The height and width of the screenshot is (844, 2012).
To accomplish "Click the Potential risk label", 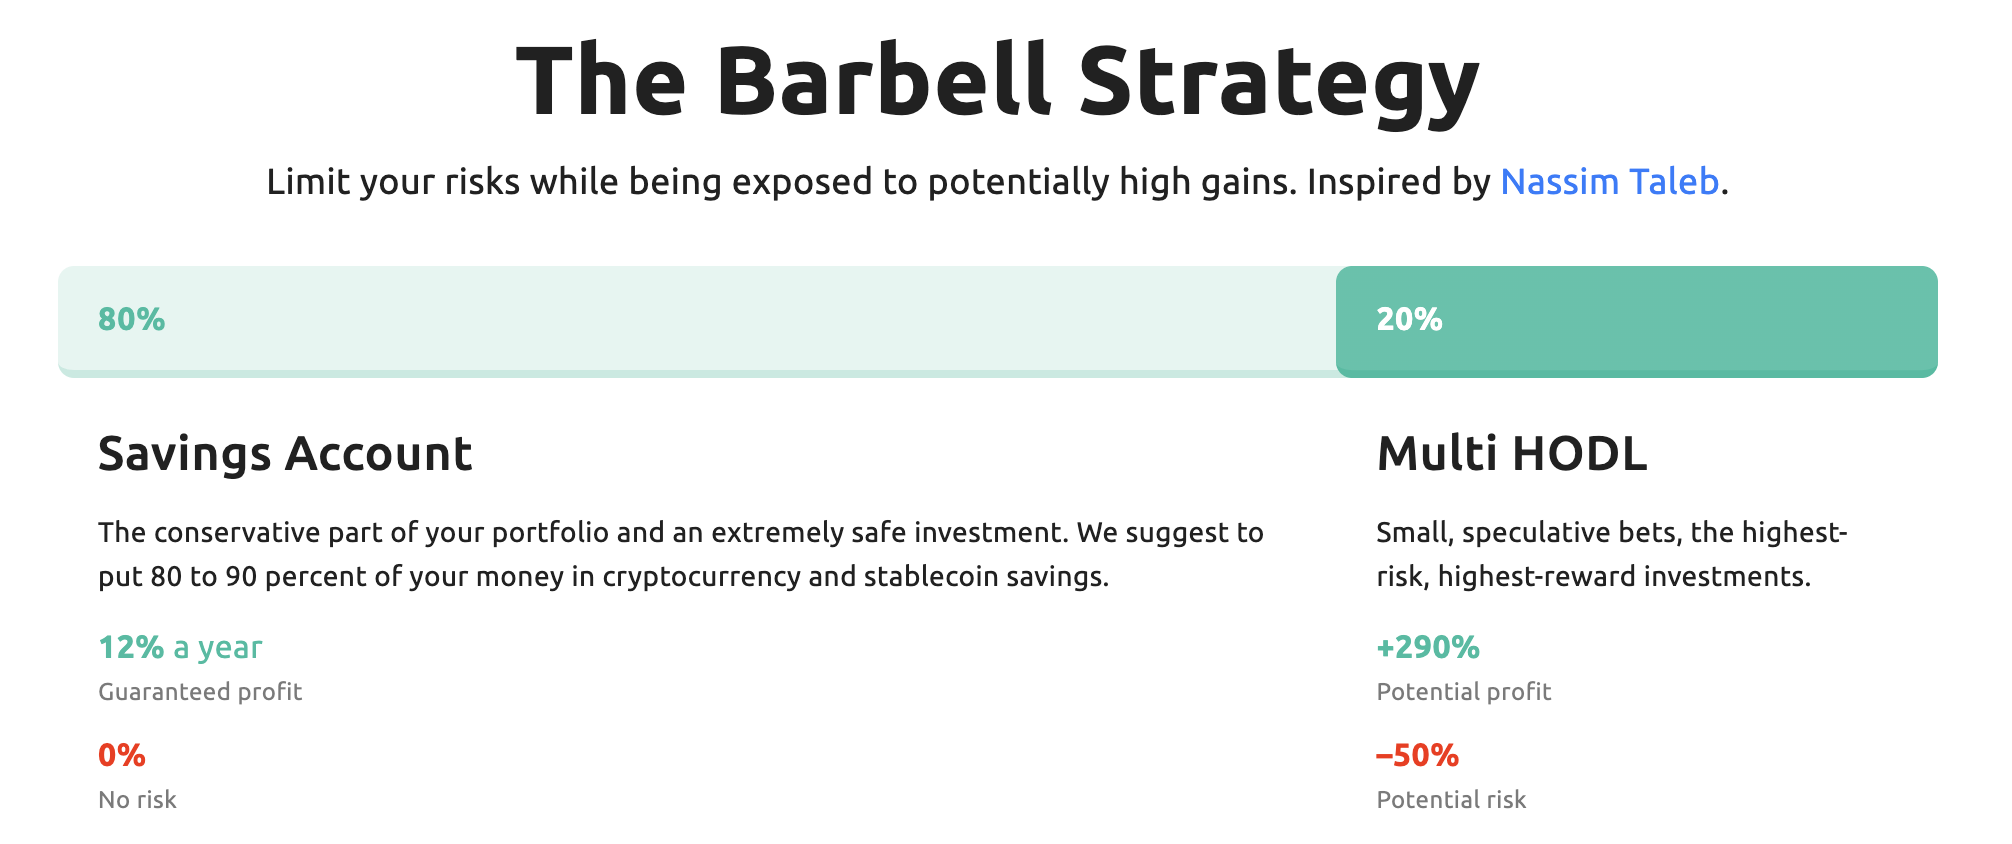I will [x=1451, y=799].
